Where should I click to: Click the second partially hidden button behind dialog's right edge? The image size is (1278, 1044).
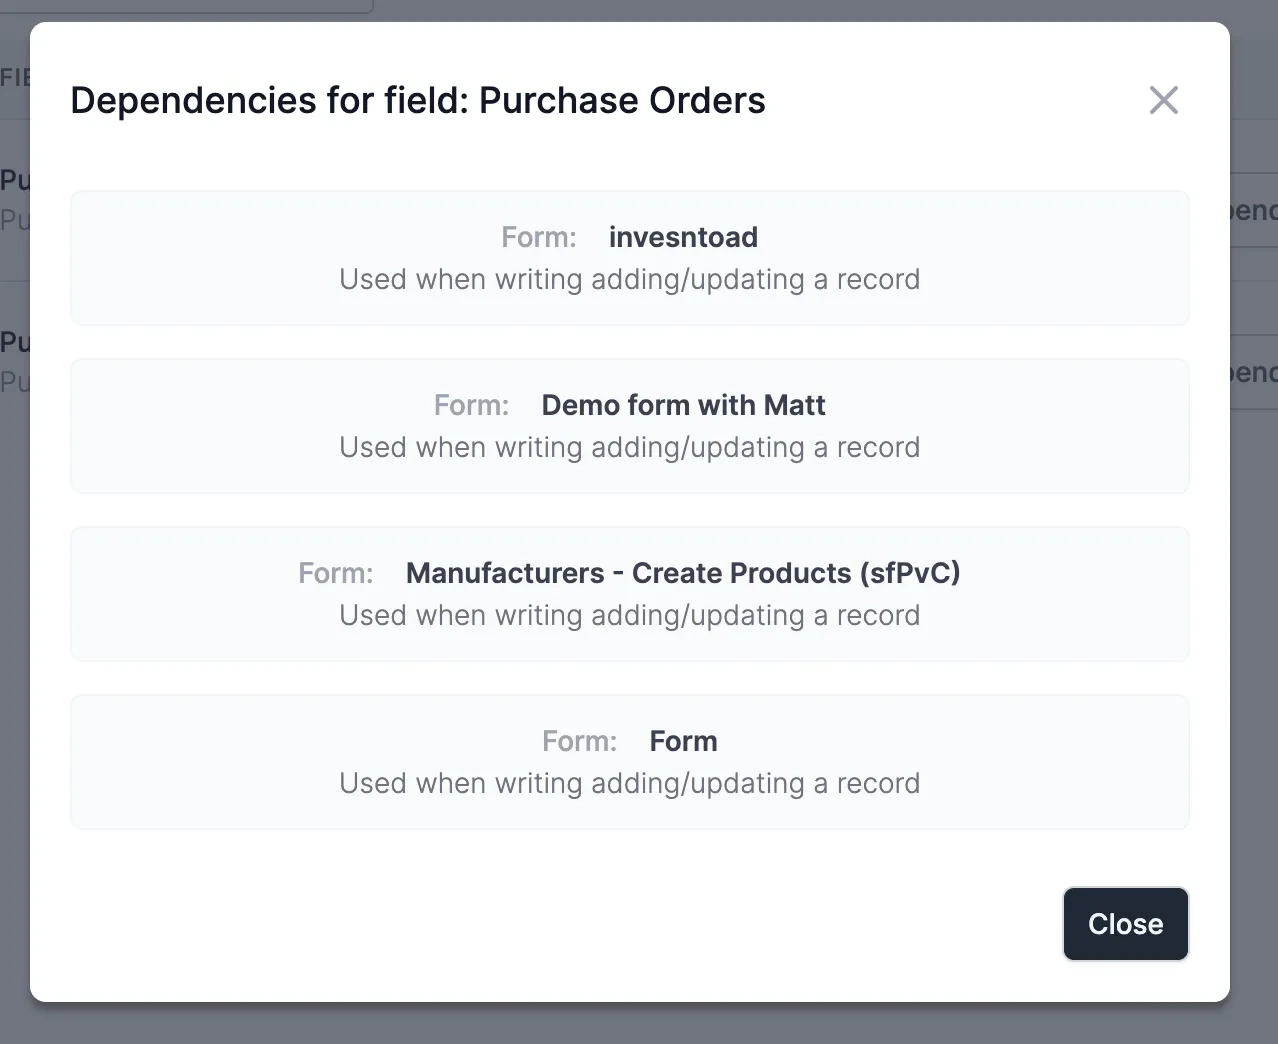[1253, 372]
